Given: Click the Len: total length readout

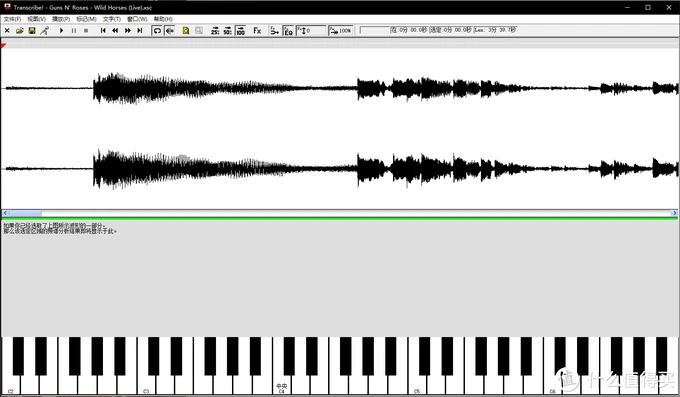Looking at the screenshot, I should click(x=495, y=30).
